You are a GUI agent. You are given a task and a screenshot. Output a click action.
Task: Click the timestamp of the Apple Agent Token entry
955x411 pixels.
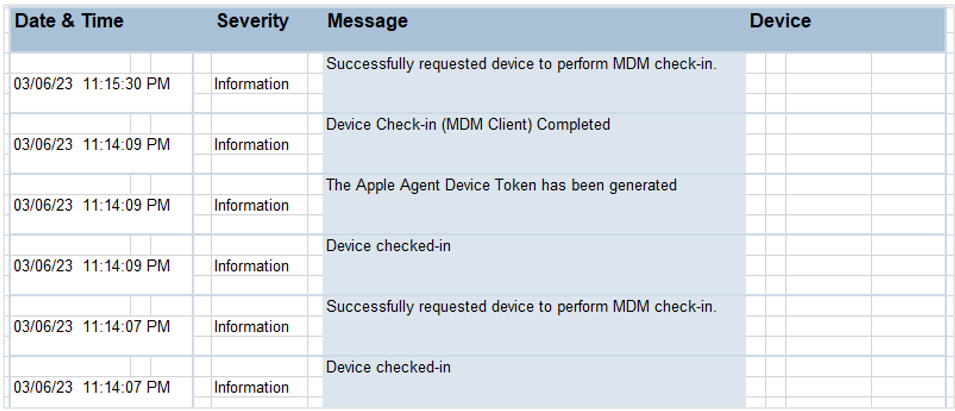point(92,205)
